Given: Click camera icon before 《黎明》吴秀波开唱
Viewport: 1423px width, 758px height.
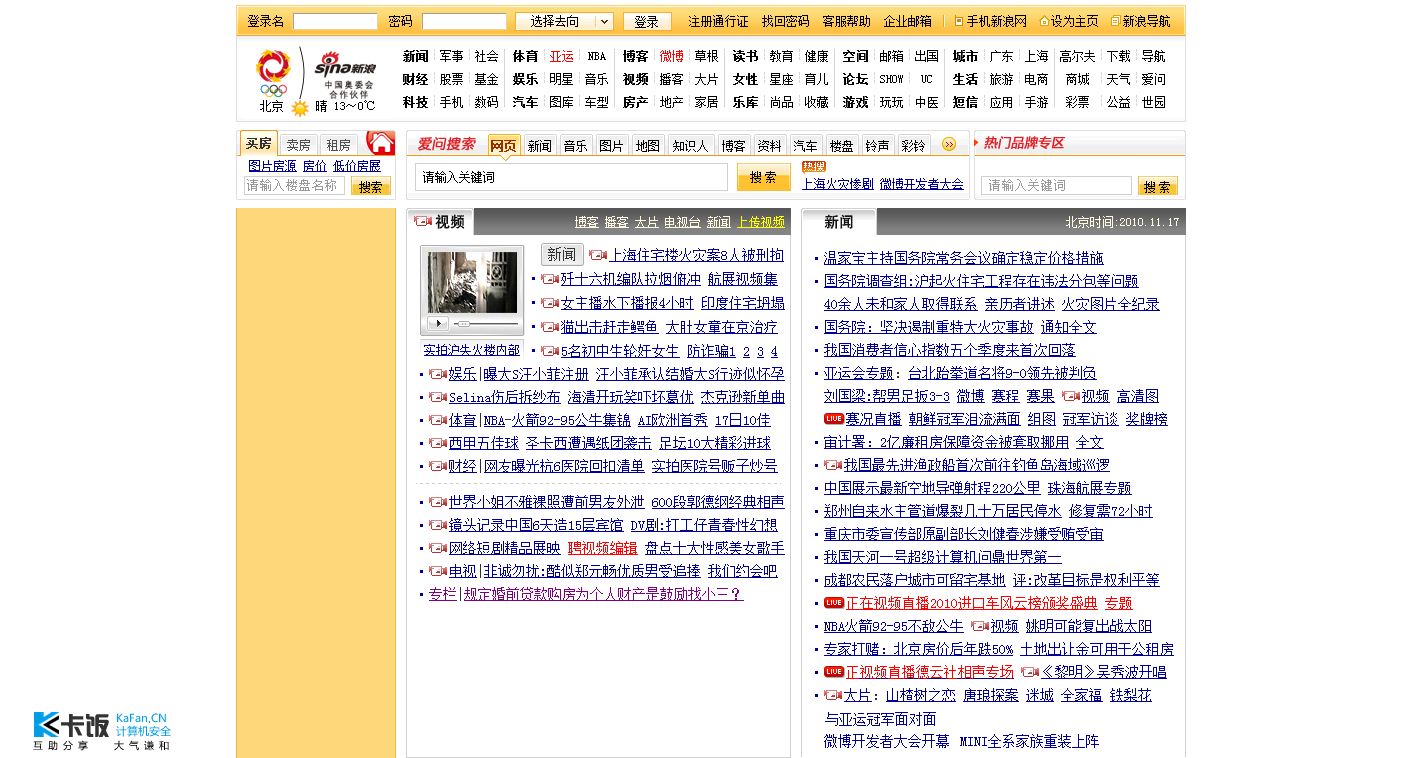Looking at the screenshot, I should (x=1030, y=672).
